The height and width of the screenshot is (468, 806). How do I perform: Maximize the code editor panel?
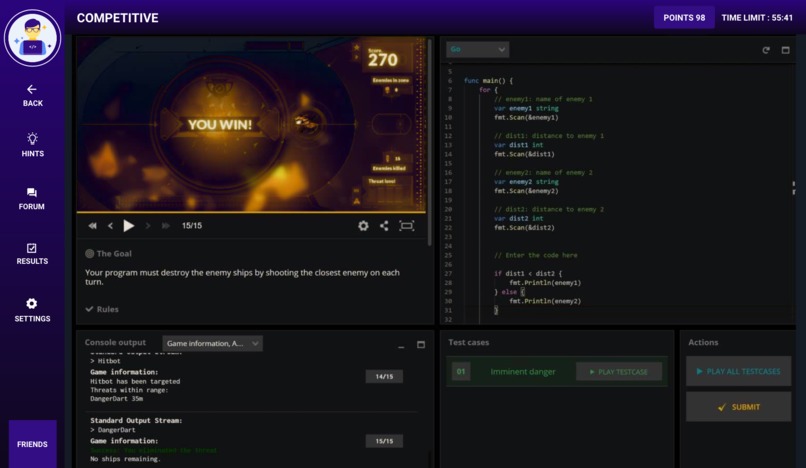(785, 50)
